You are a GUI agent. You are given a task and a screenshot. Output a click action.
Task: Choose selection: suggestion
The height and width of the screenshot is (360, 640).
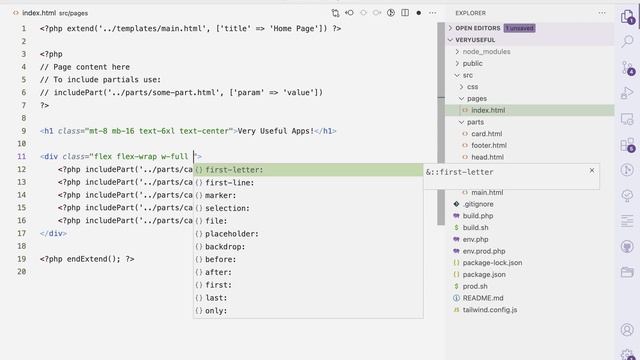(308, 208)
